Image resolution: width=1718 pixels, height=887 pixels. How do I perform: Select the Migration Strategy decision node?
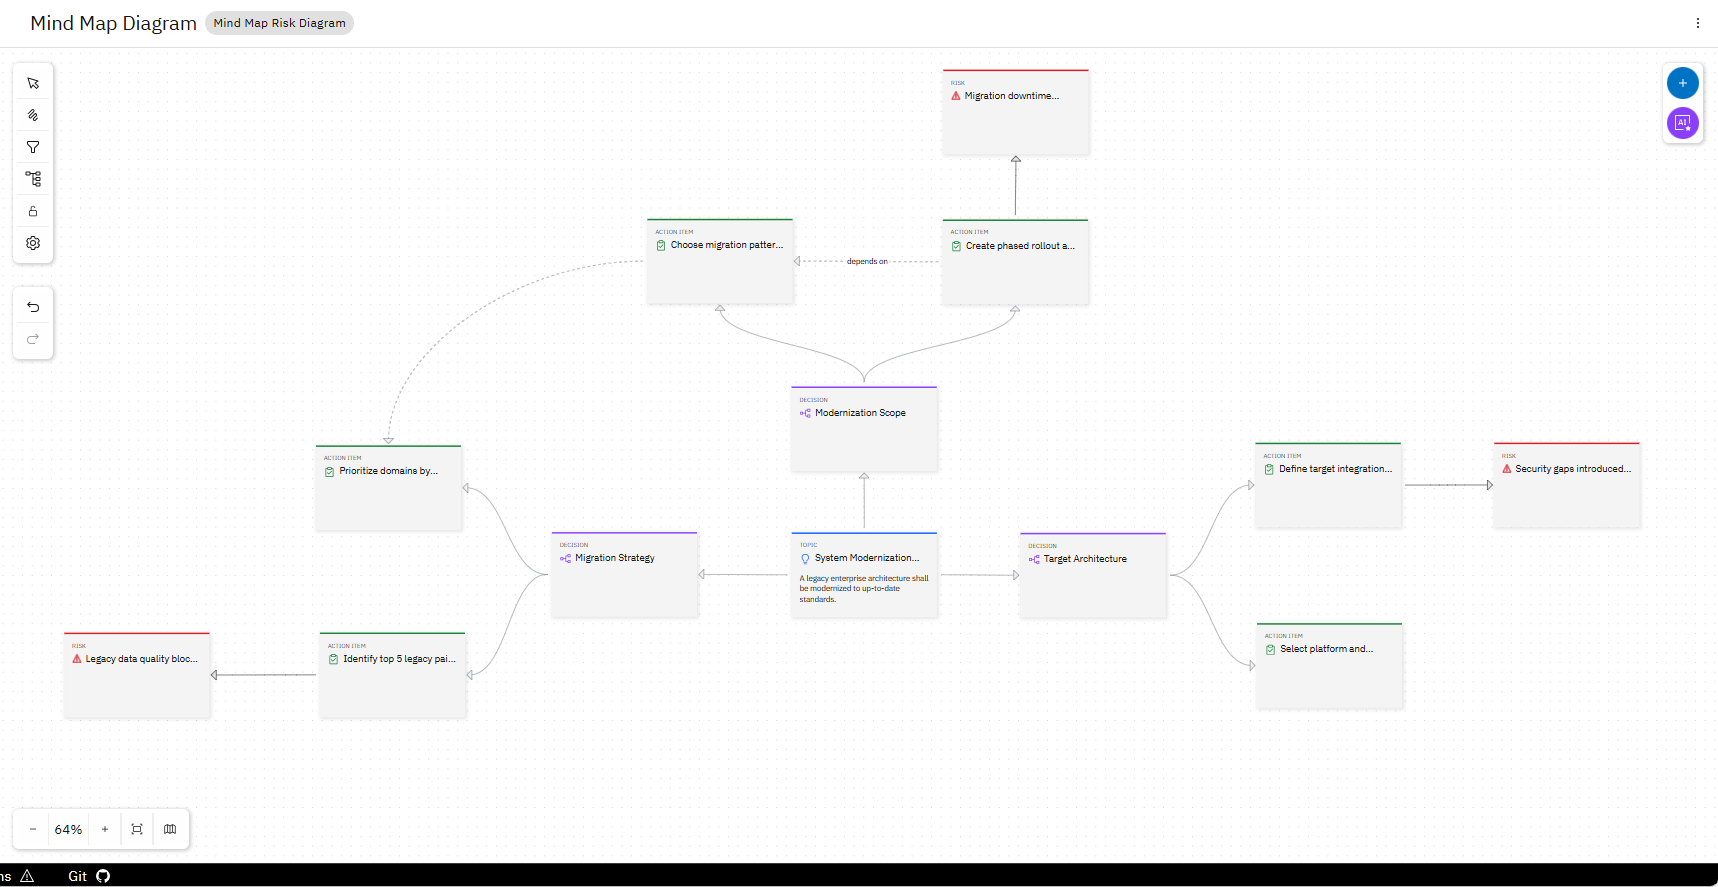pos(624,575)
